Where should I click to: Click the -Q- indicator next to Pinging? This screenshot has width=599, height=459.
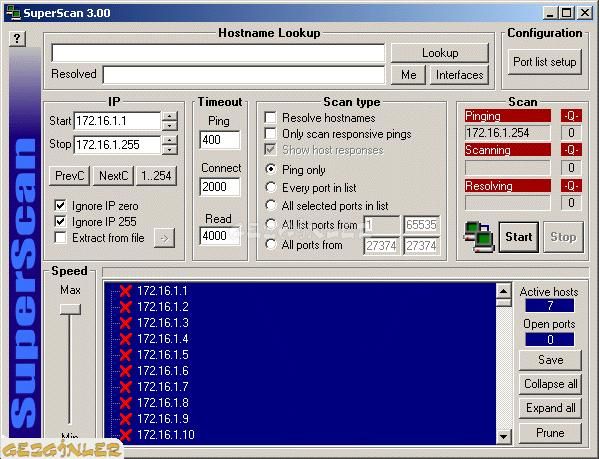click(x=571, y=116)
